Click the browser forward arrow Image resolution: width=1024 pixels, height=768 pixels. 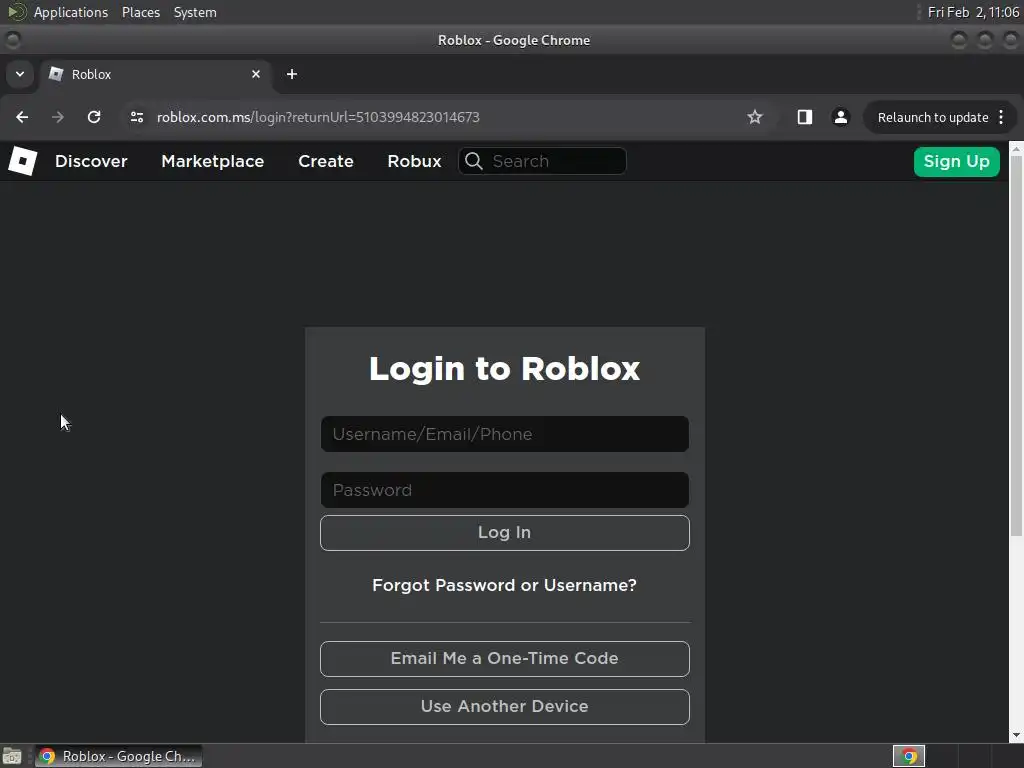58,117
